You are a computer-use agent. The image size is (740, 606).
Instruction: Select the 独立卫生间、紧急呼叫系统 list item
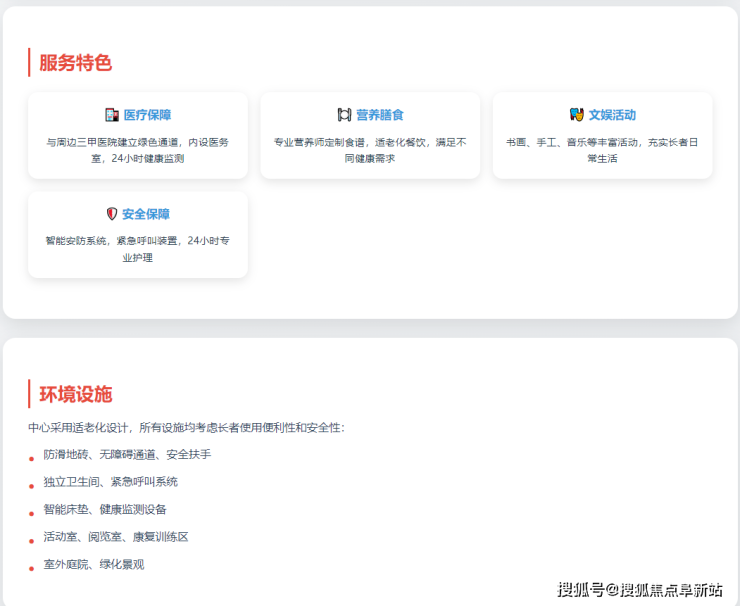pos(110,481)
